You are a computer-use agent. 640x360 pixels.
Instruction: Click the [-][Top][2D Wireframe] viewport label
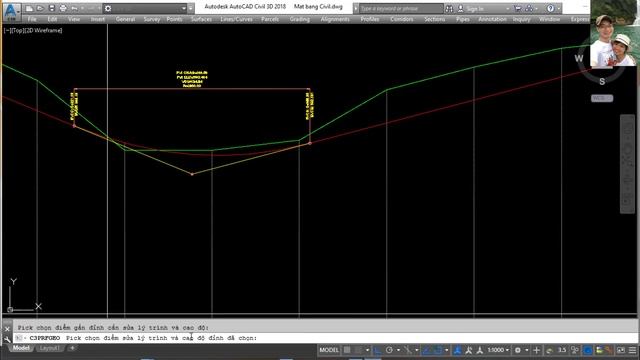[33, 30]
